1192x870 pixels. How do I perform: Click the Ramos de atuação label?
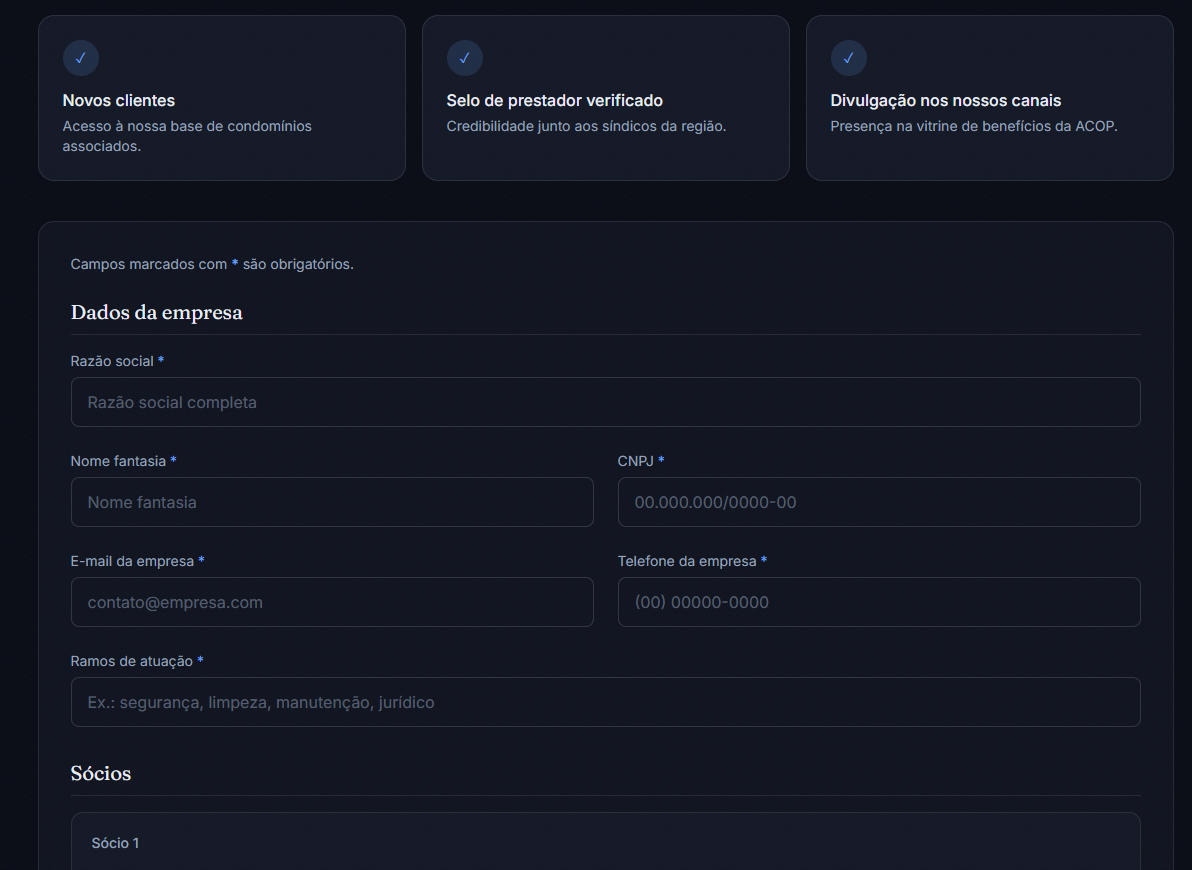[137, 661]
